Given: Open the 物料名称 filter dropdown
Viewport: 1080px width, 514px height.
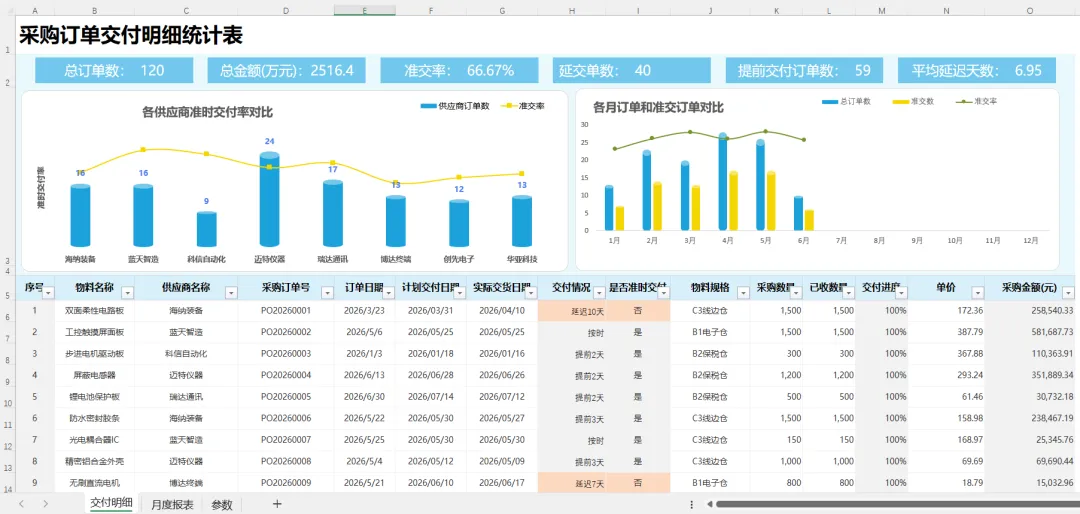Looking at the screenshot, I should click(x=127, y=293).
